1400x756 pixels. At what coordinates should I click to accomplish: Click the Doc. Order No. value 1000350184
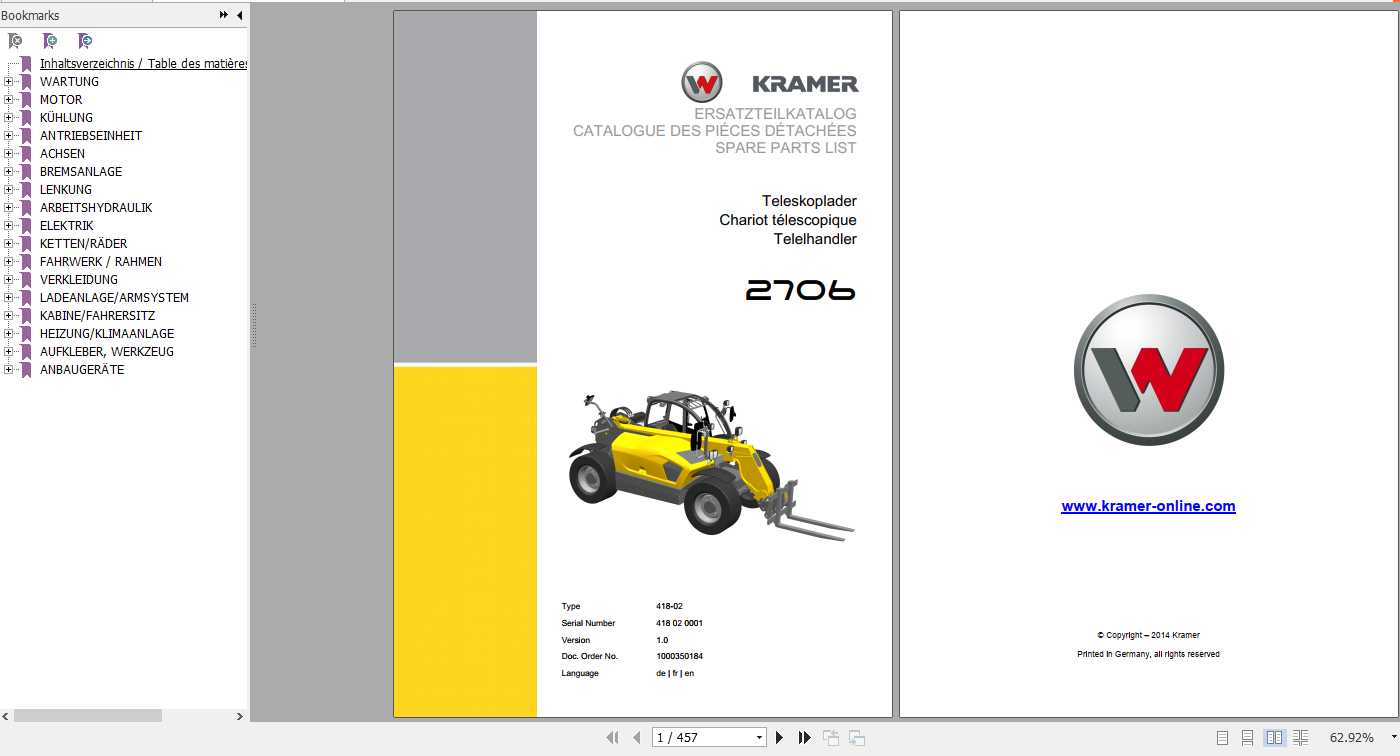tap(679, 657)
